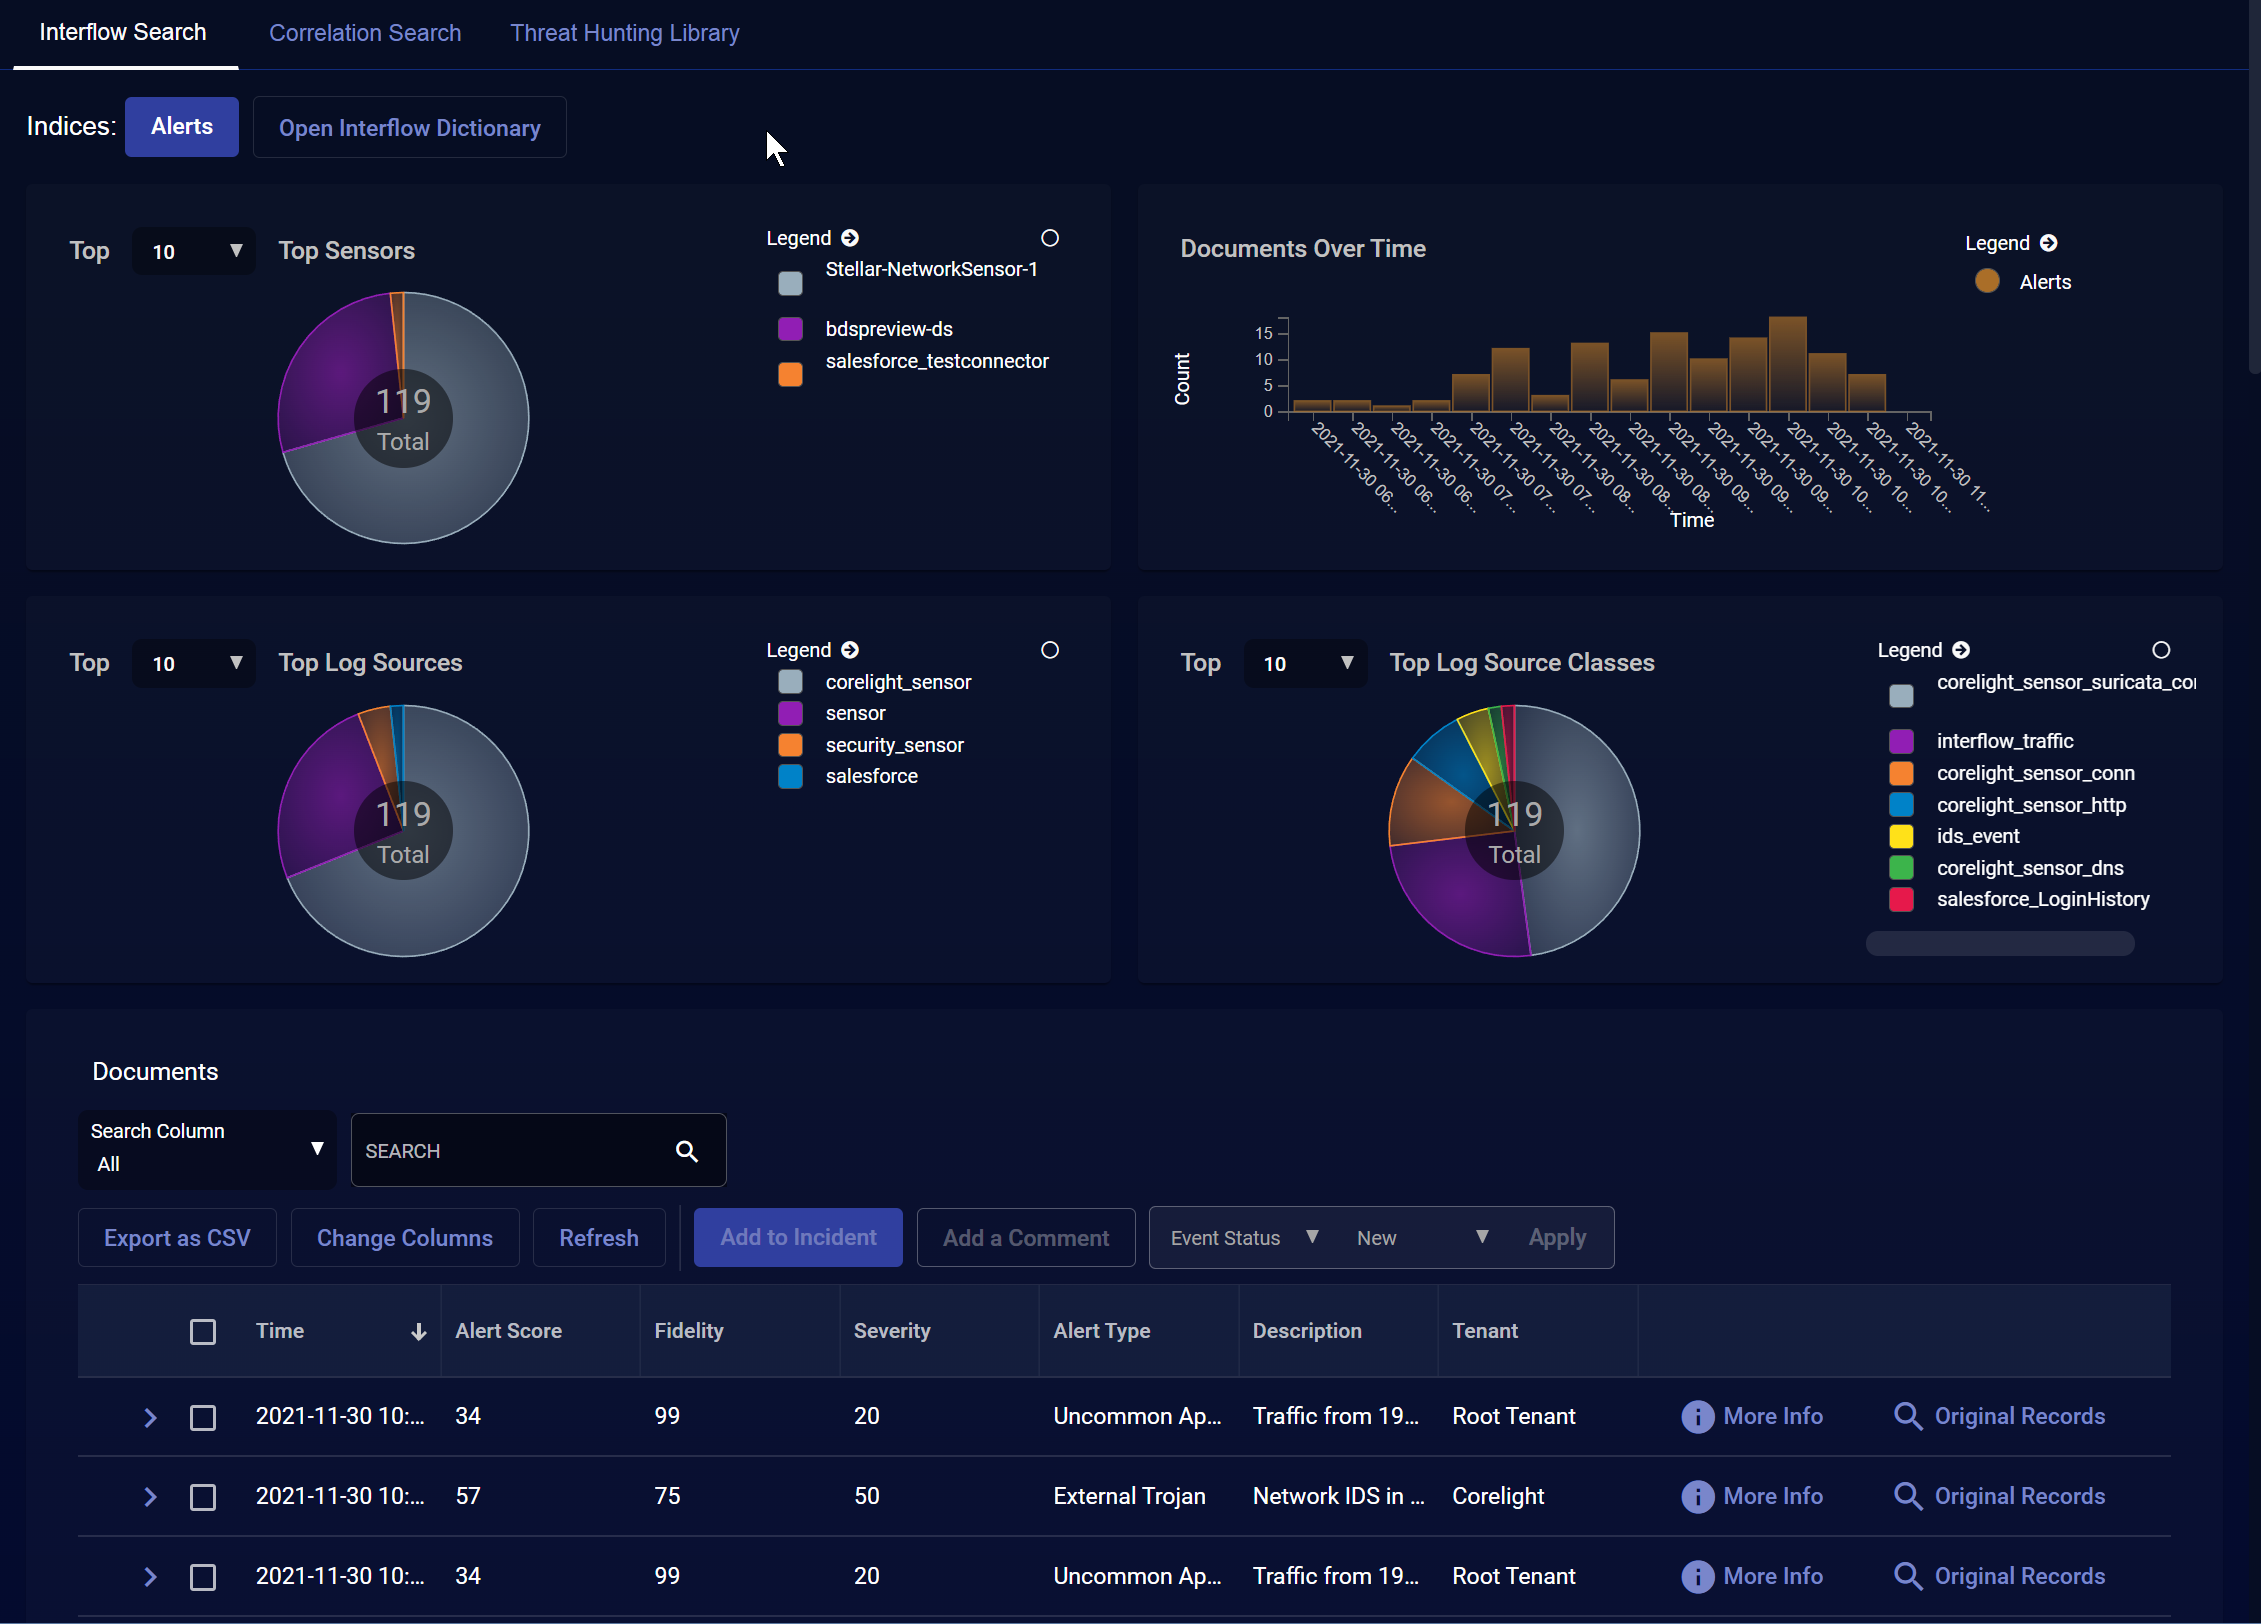
Task: Click the More Info icon on the first row
Action: 1697,1416
